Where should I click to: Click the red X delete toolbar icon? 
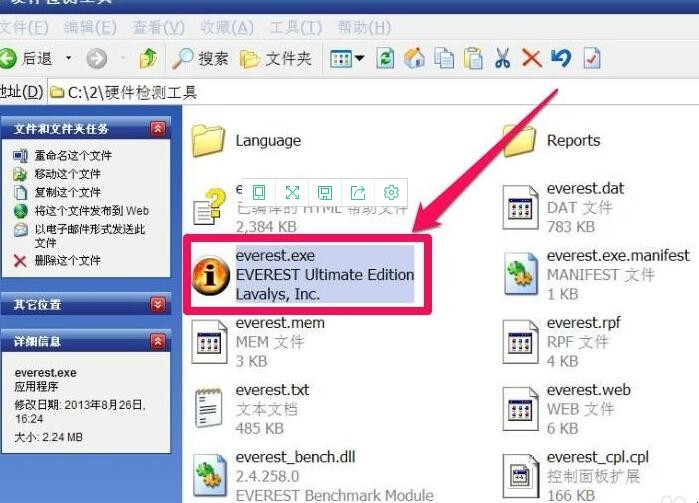click(532, 58)
